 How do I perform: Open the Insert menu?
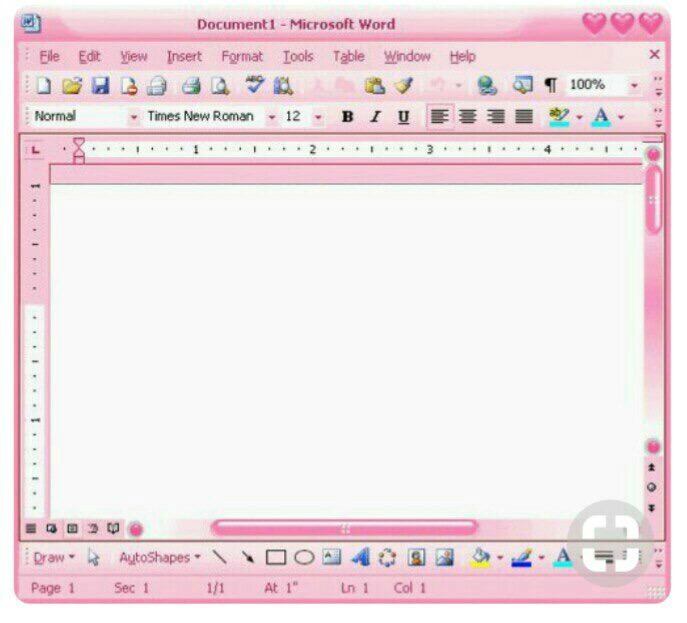click(184, 56)
